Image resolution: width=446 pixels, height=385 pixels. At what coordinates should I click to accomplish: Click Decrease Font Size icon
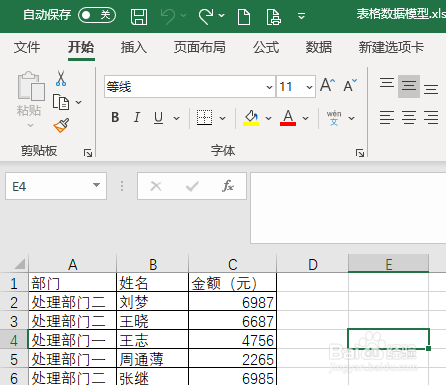[350, 85]
